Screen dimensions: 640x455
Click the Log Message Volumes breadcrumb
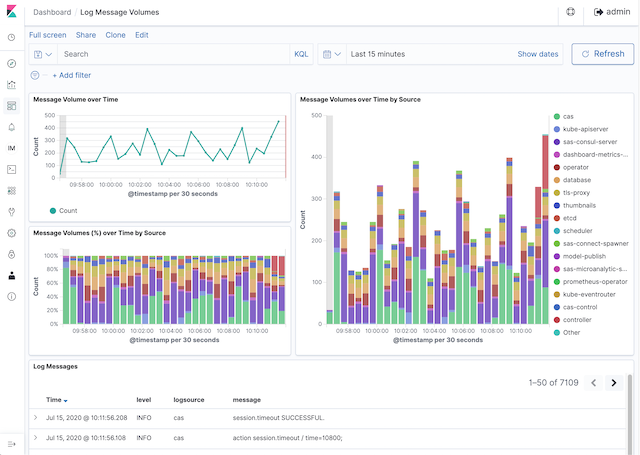[120, 12]
